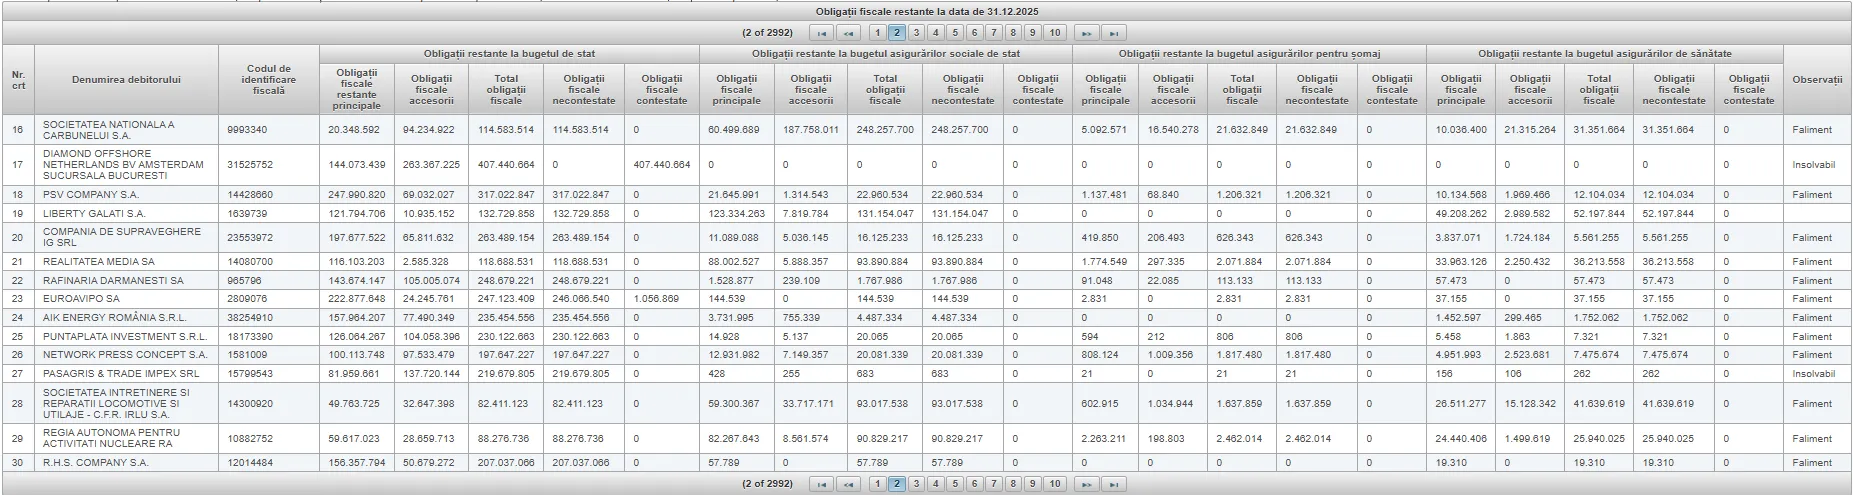Open page 7 in top paginator
1853x495 pixels.
pyautogui.click(x=994, y=33)
